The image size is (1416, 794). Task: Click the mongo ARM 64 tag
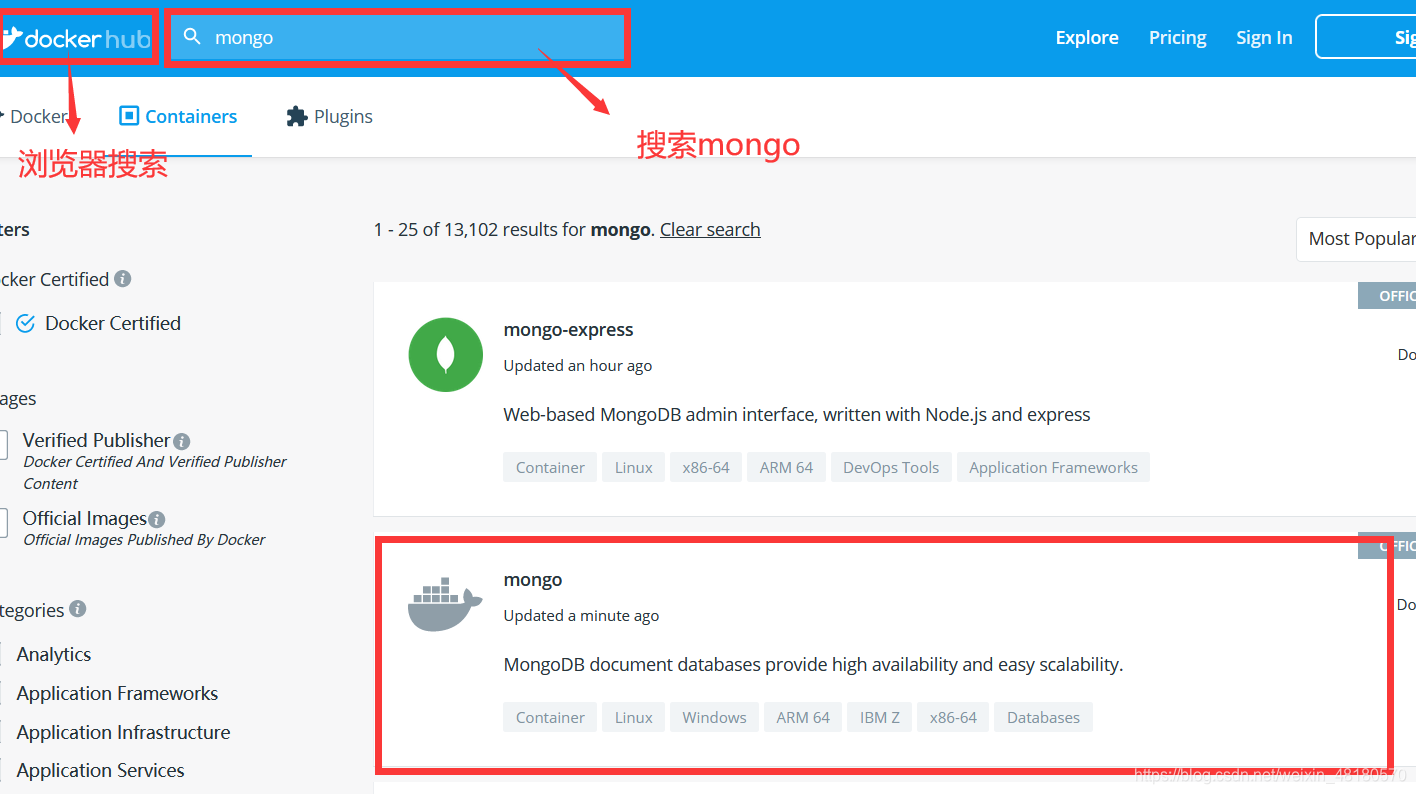pos(803,717)
